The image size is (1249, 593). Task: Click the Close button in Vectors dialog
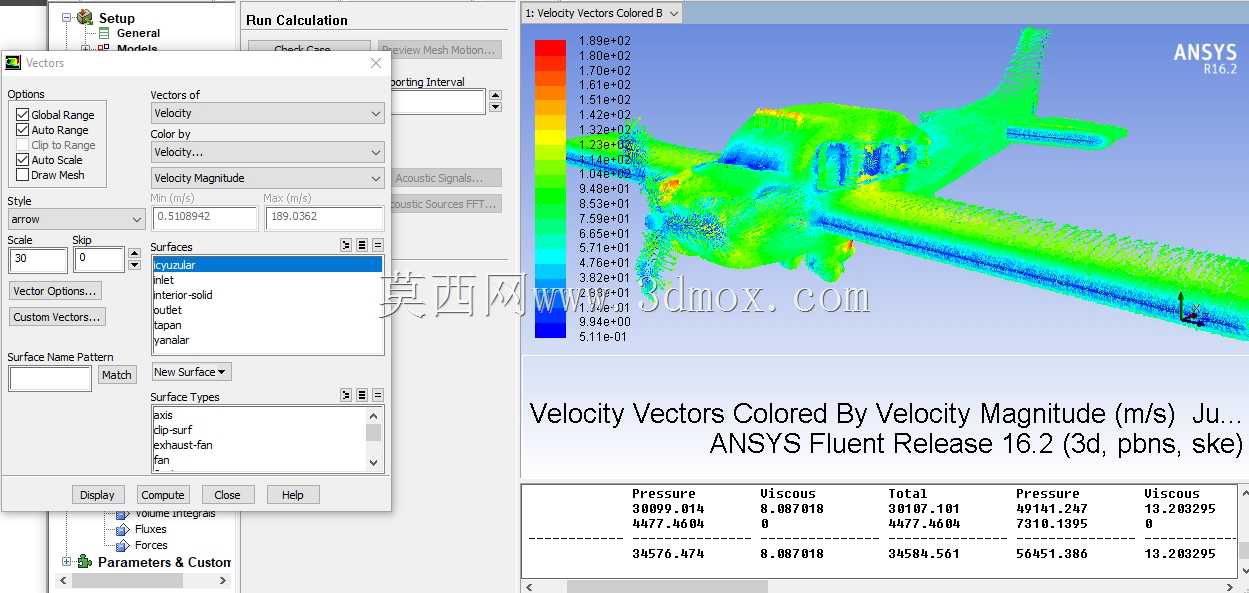coord(227,494)
